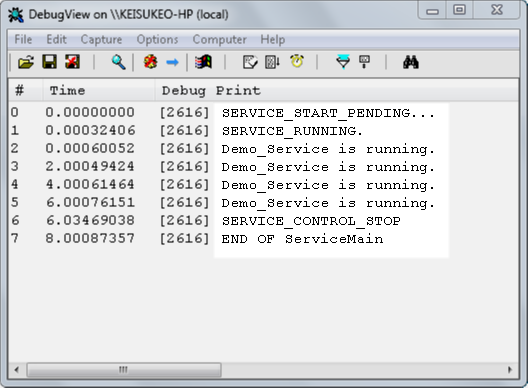The height and width of the screenshot is (388, 528).
Task: Toggle the blue arrow Pass-Through icon
Action: tap(172, 62)
